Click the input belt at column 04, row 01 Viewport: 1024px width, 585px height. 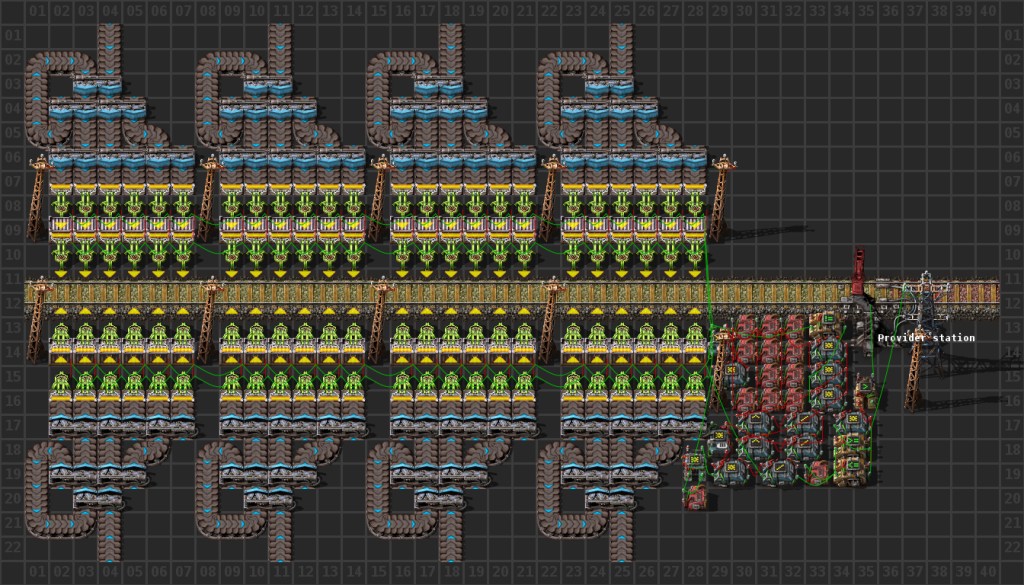[110, 35]
